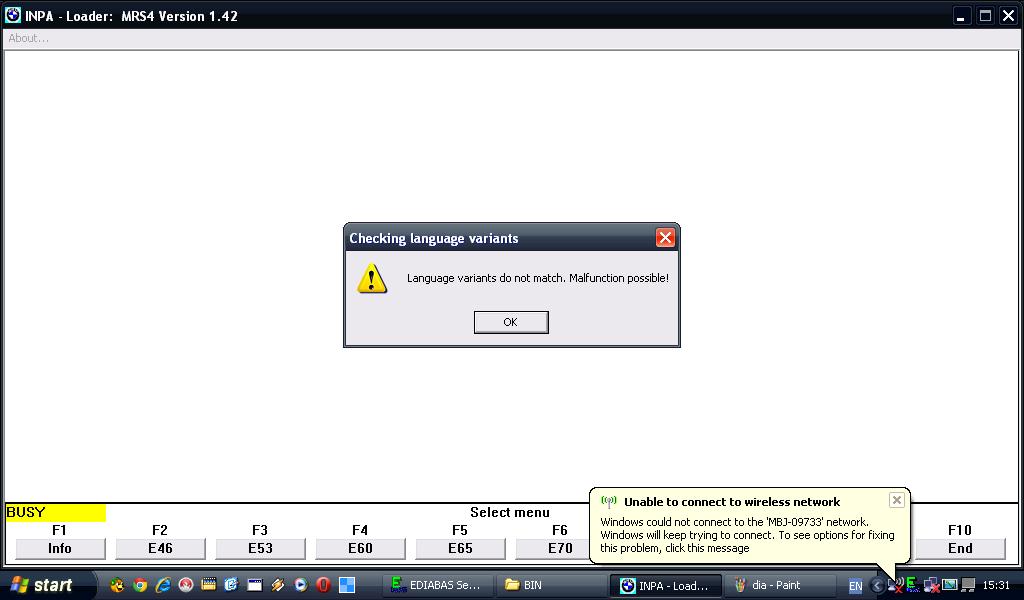Launch the orange Winamp-style quick launch icon
Image resolution: width=1024 pixels, height=600 pixels.
pos(278,585)
